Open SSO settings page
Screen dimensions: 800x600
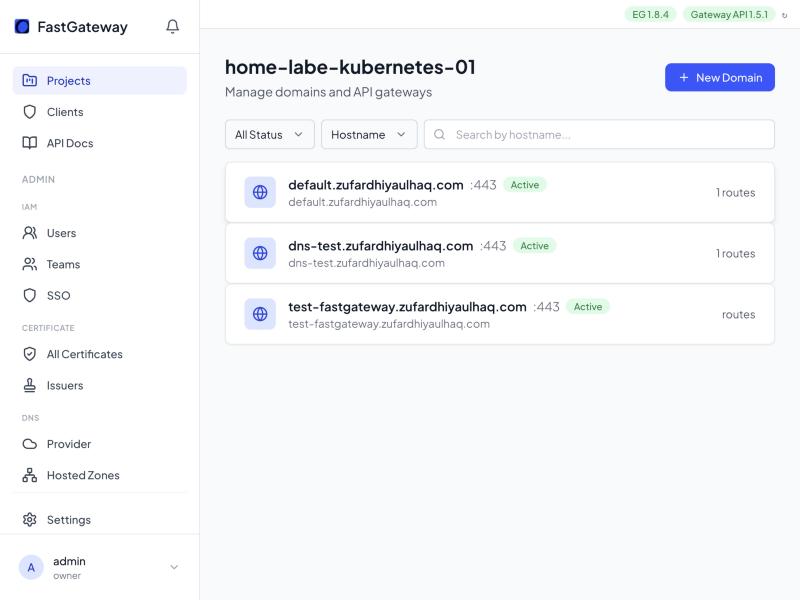point(99,295)
